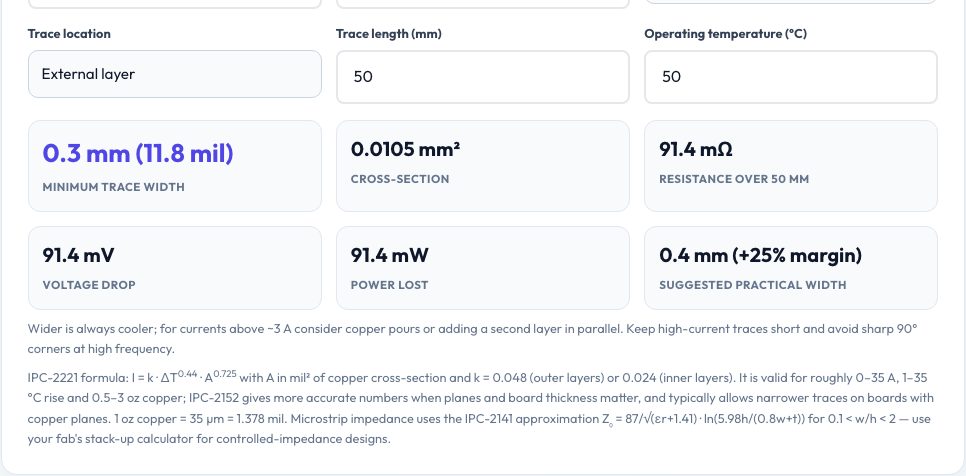Select the 0.0105 mm² cross-section value
Image resolution: width=966 pixels, height=476 pixels.
pyautogui.click(x=405, y=149)
